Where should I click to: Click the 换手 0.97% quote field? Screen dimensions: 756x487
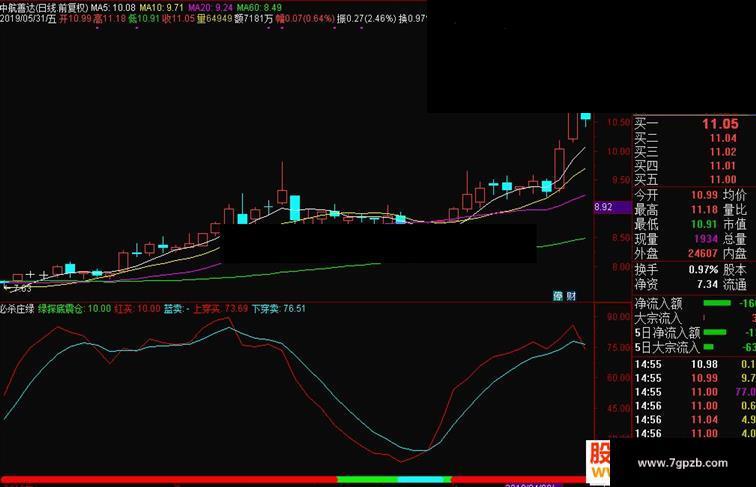pos(676,270)
